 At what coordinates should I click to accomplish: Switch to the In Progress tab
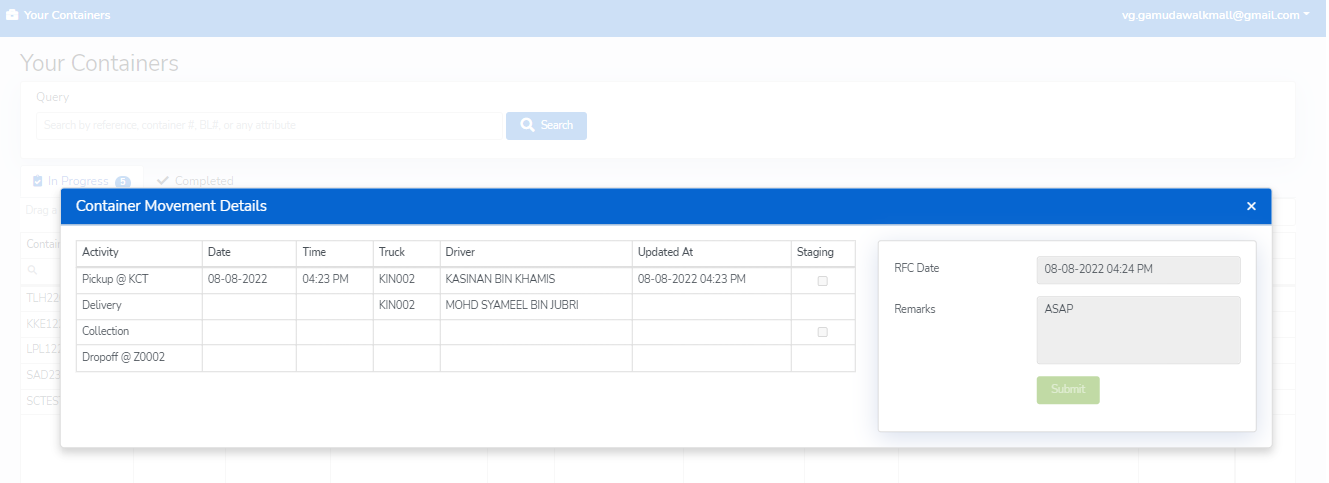coord(80,181)
